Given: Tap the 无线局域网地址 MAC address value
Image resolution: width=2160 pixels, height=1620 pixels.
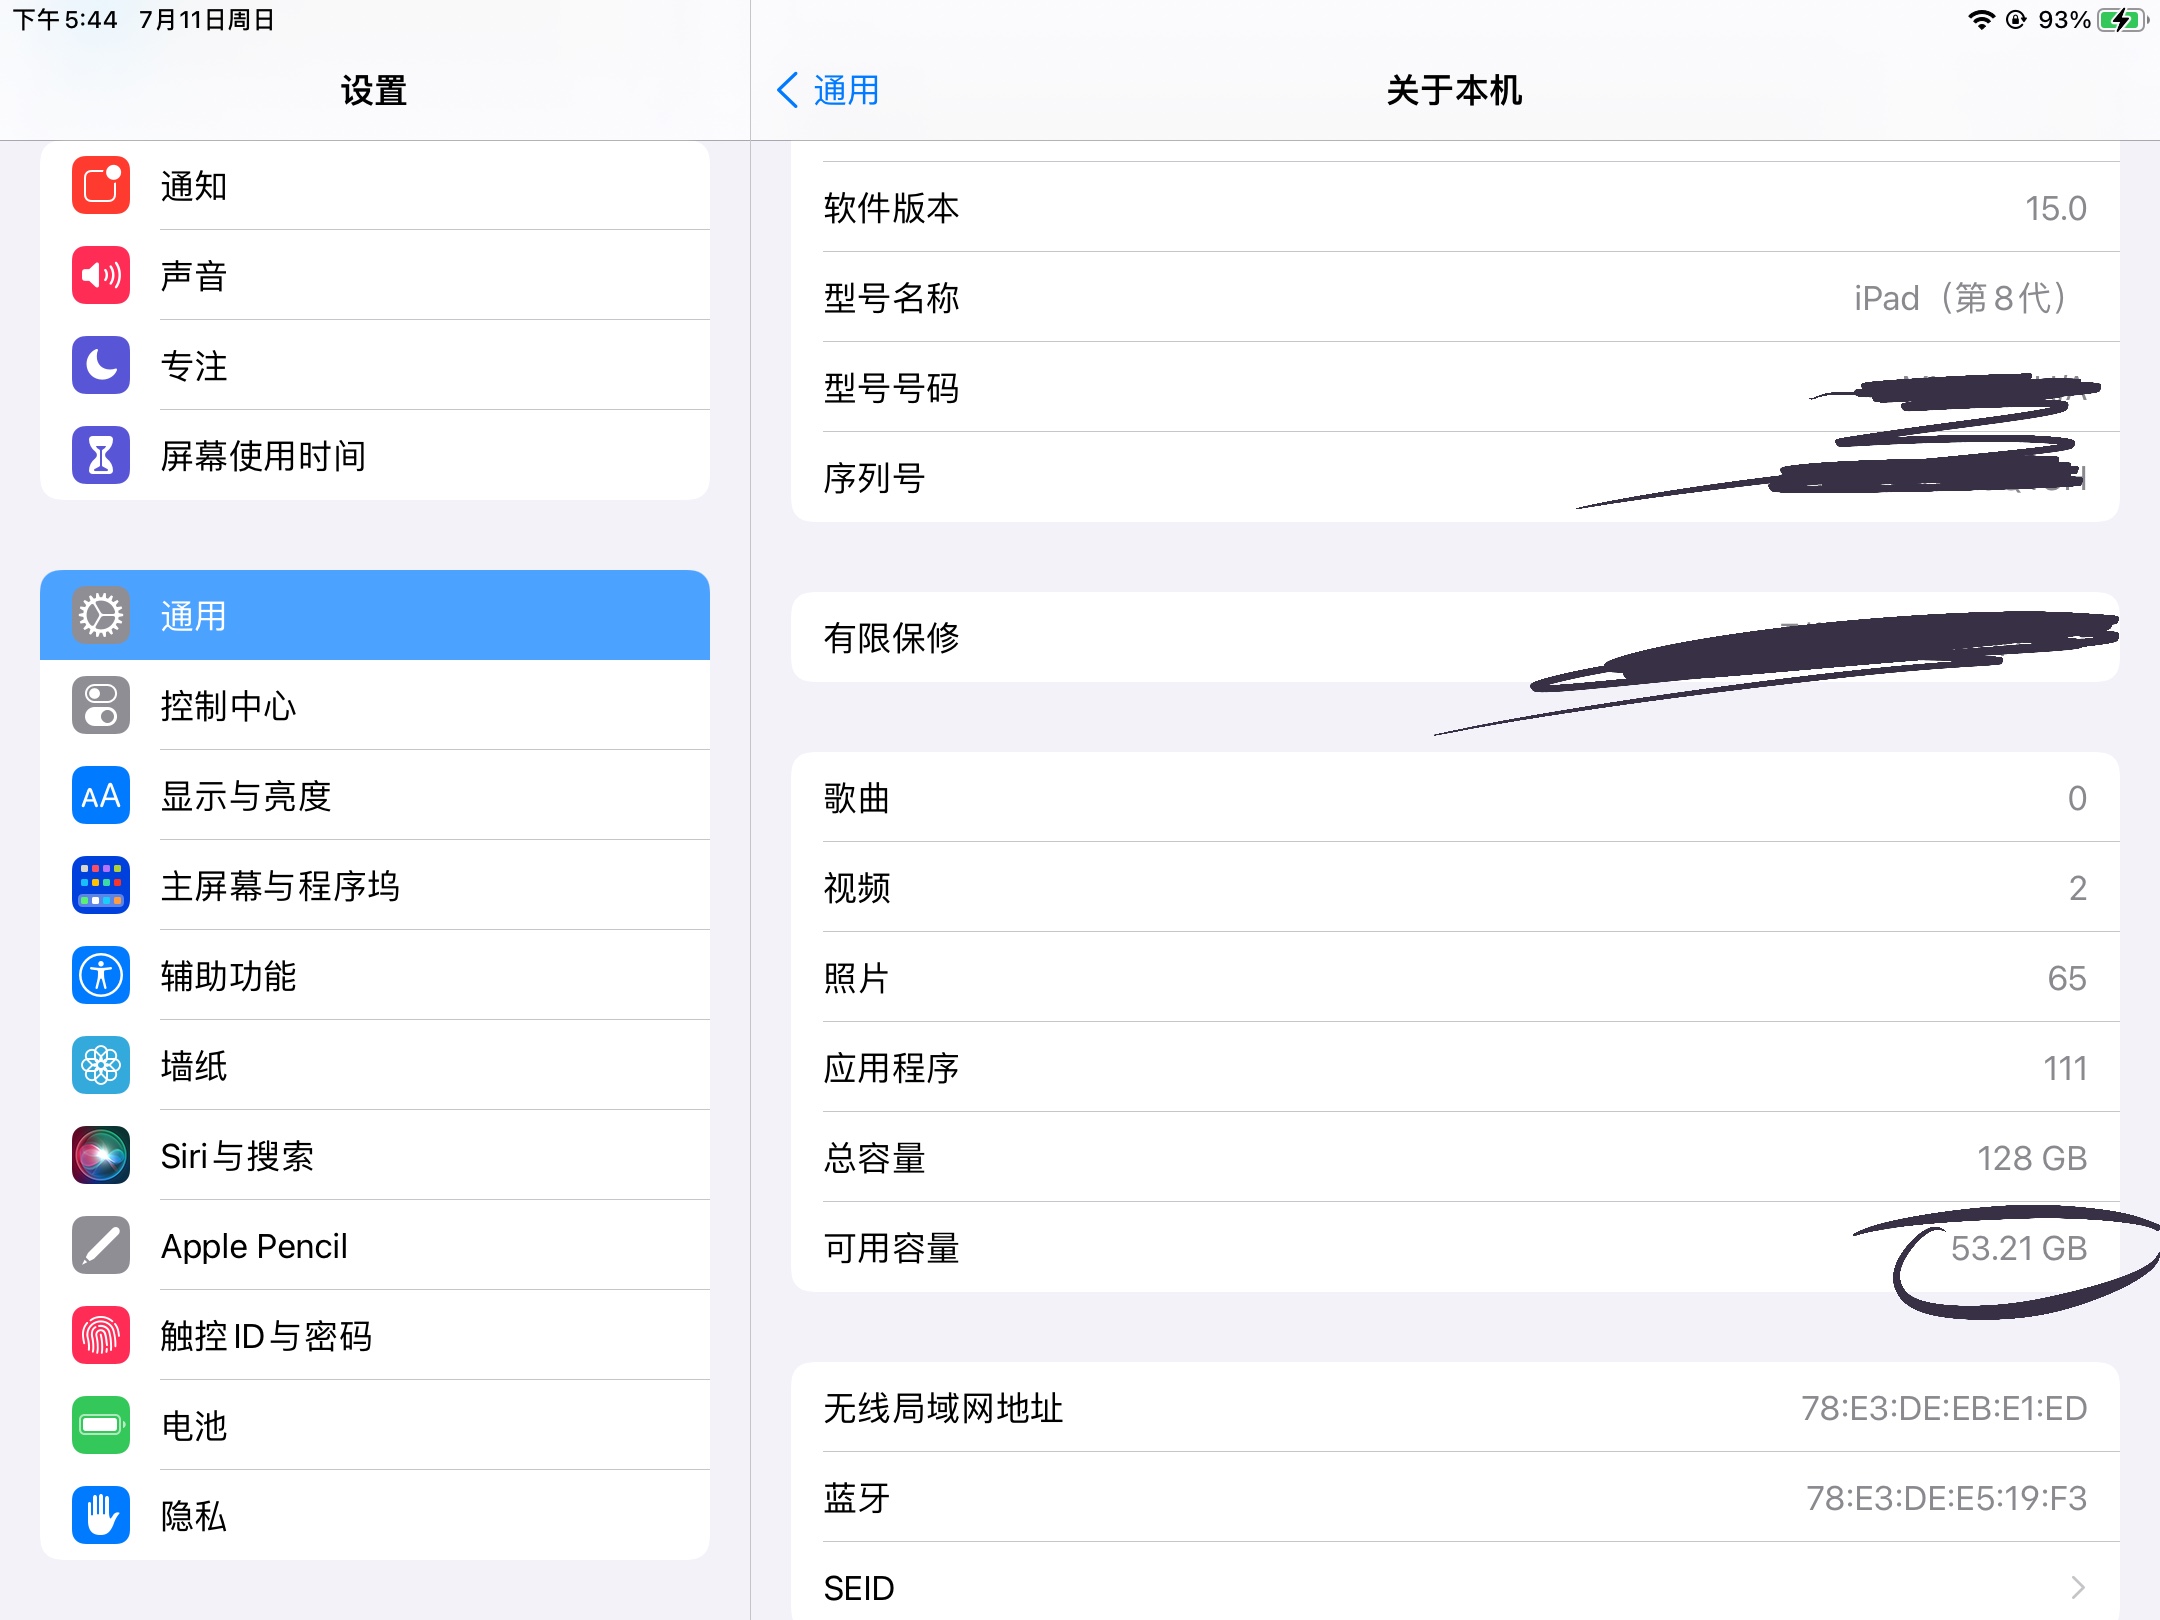Looking at the screenshot, I should pos(1943,1408).
